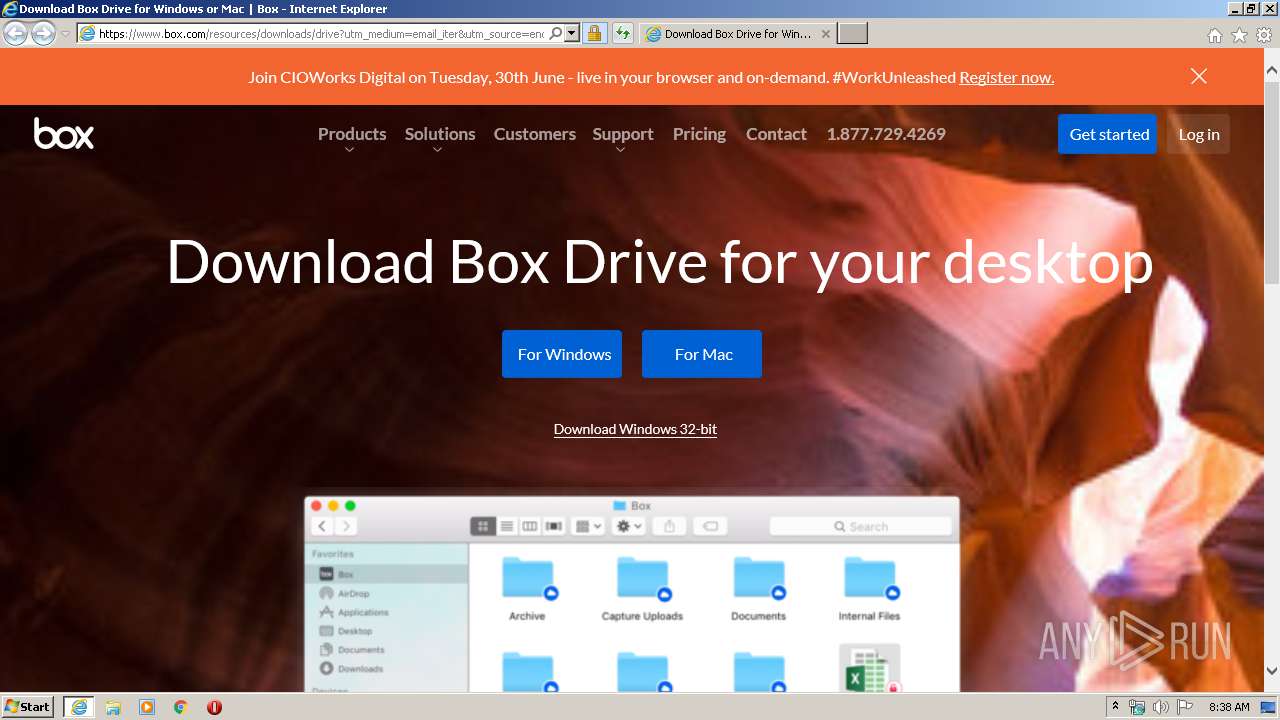Open Favorites star icon
This screenshot has width=1280, height=720.
coord(1239,35)
